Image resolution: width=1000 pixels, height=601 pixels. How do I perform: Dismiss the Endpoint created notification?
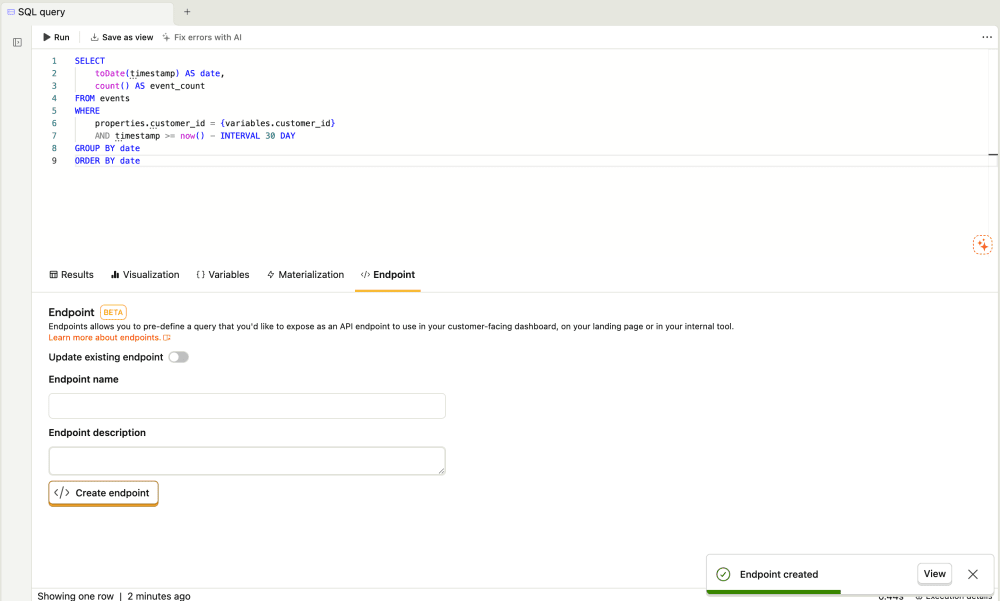coord(972,573)
